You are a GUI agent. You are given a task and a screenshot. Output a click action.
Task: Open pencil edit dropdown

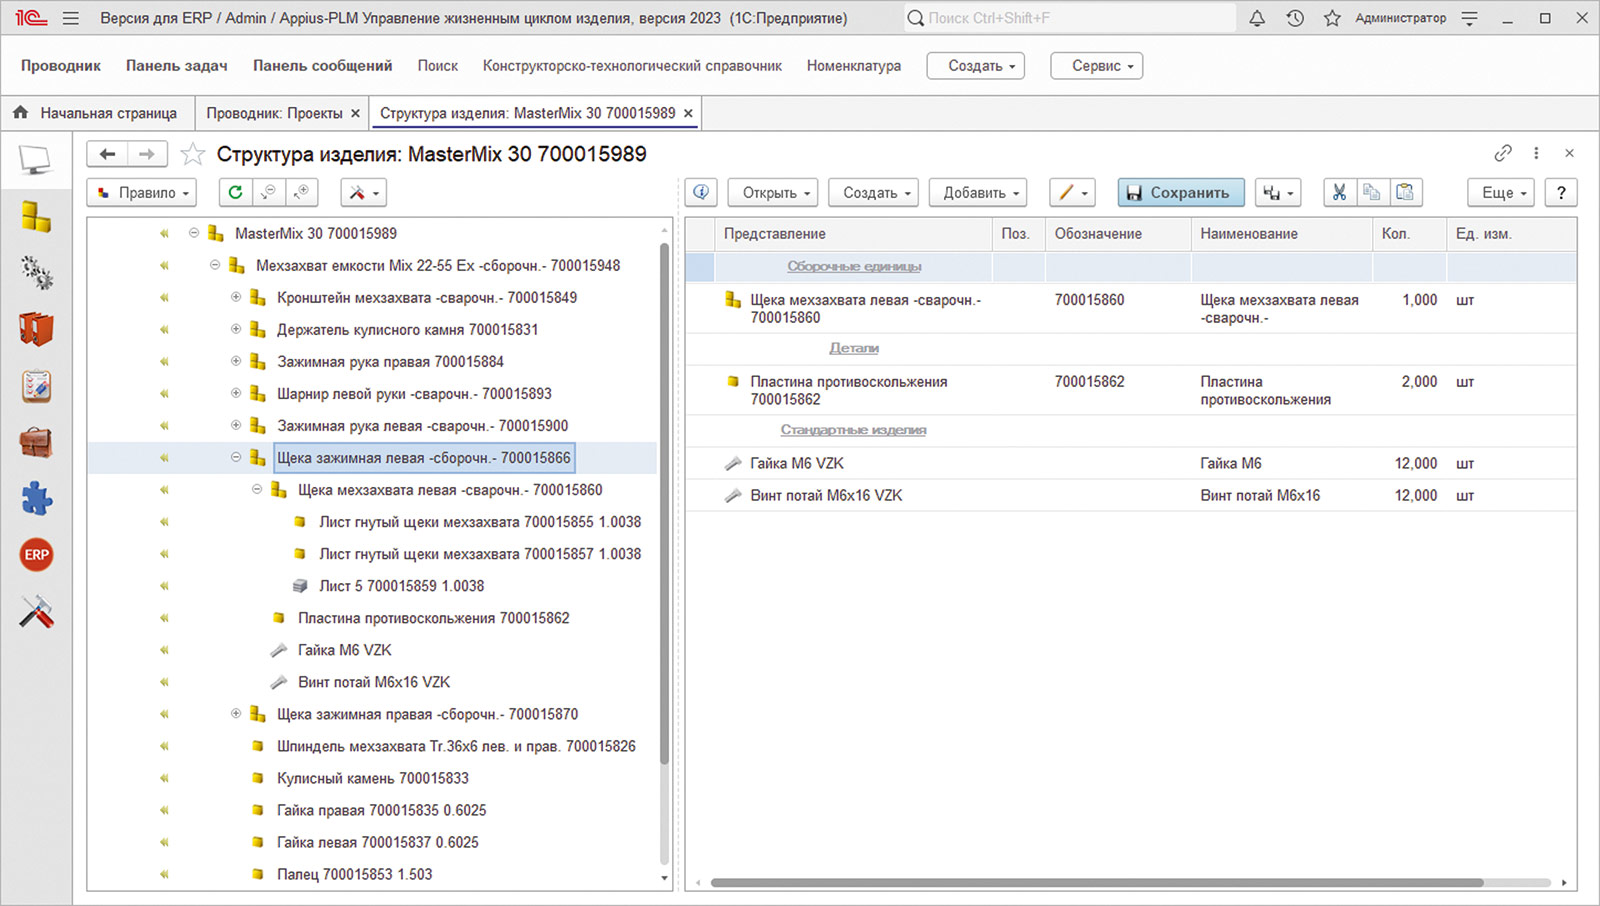[x=1072, y=192]
